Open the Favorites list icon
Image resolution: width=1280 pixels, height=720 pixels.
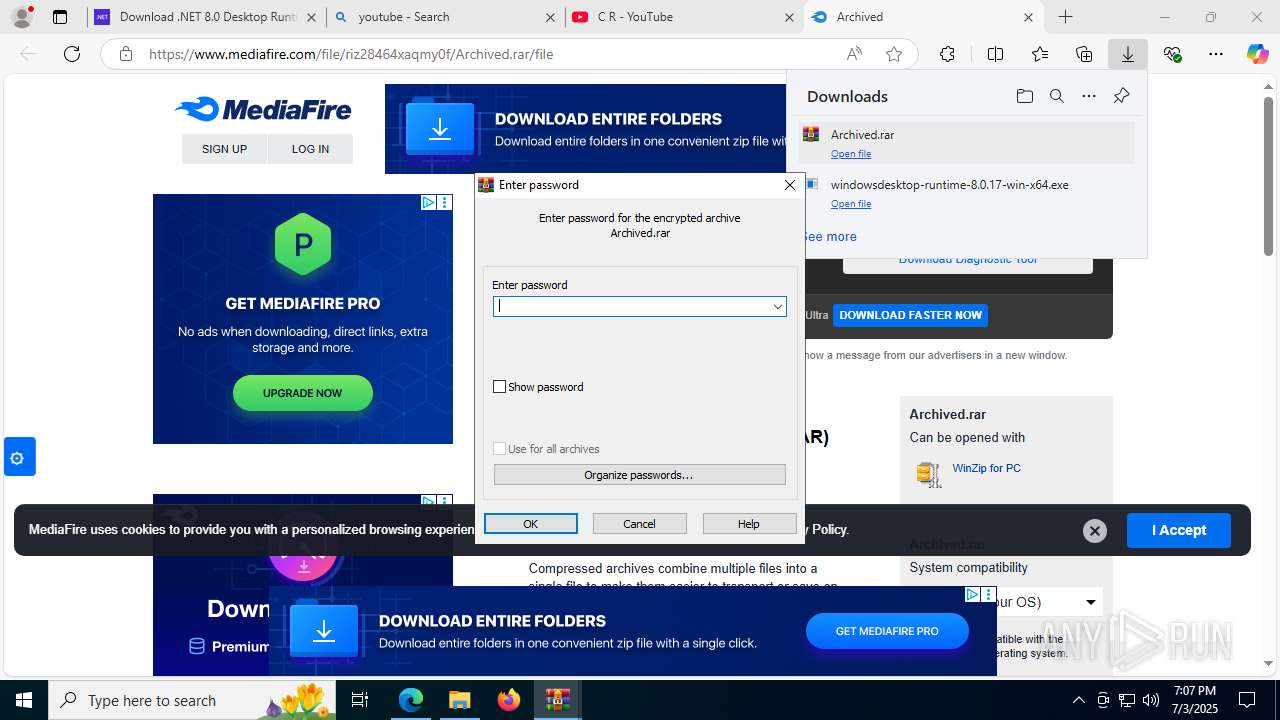tap(1040, 54)
